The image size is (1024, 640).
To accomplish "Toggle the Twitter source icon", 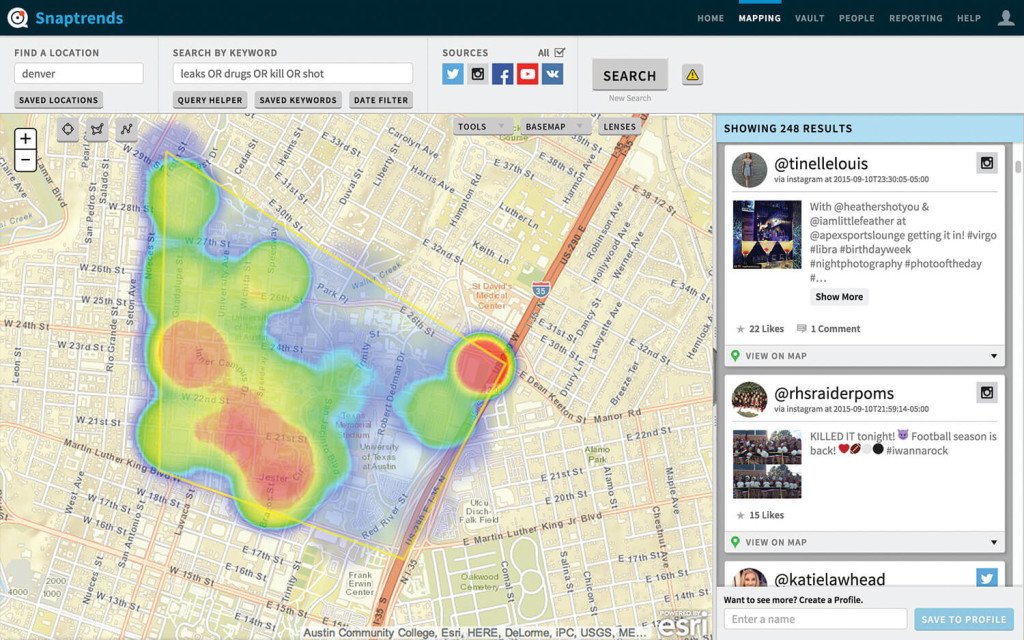I will tap(453, 74).
